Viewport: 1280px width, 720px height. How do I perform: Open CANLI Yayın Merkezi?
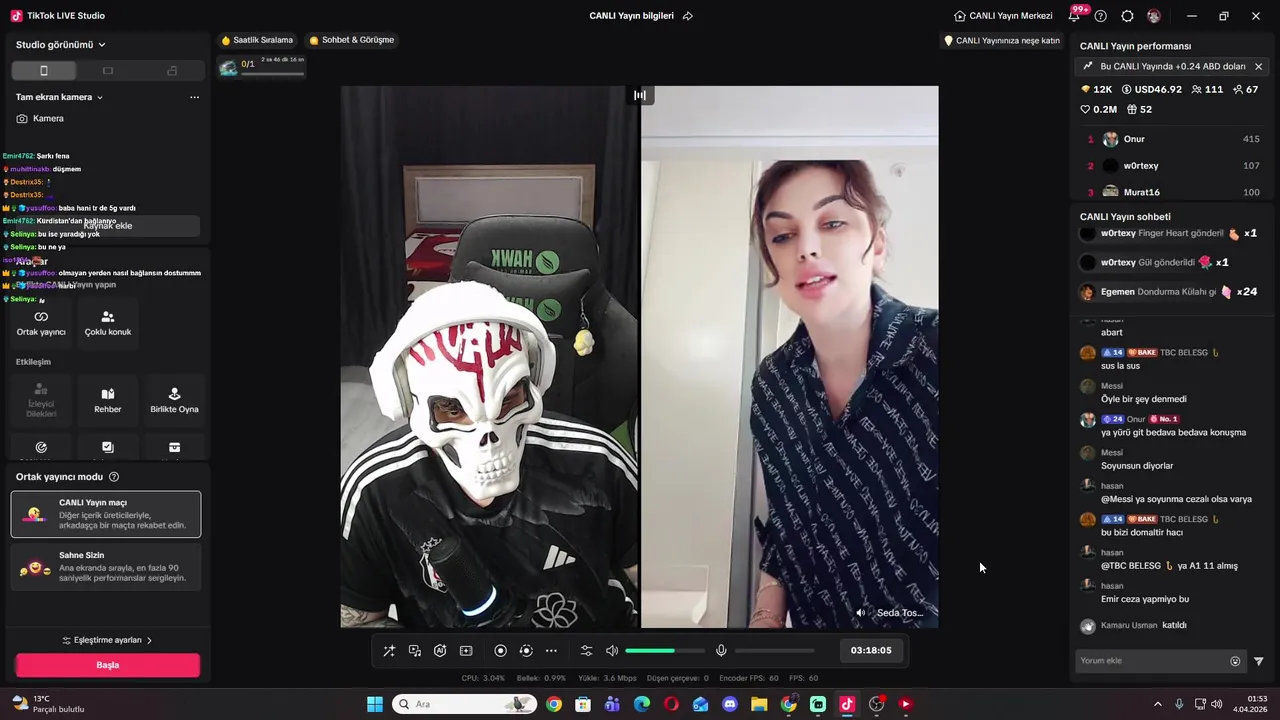click(x=1003, y=16)
